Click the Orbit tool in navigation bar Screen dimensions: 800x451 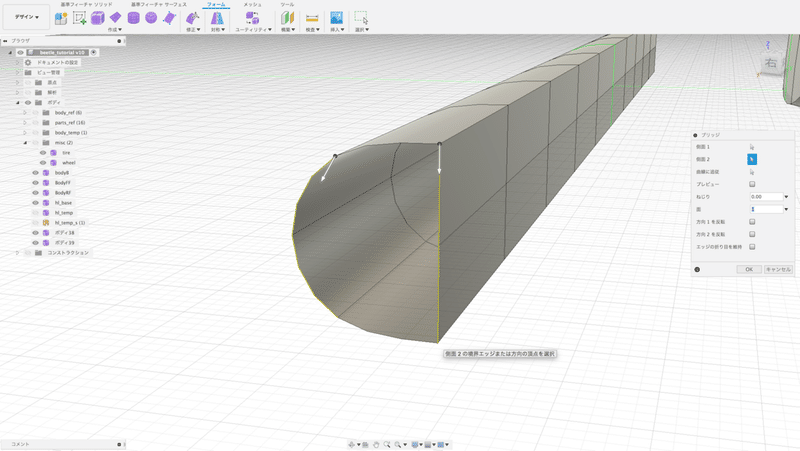351,445
